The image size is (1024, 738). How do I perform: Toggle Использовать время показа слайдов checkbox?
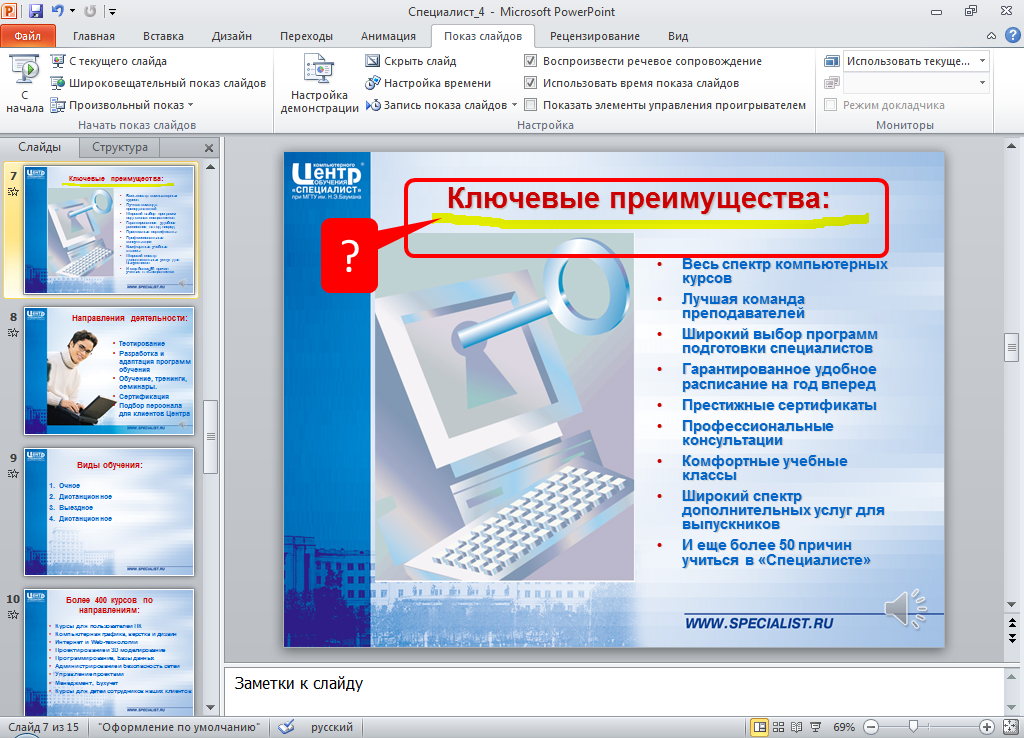tap(531, 83)
